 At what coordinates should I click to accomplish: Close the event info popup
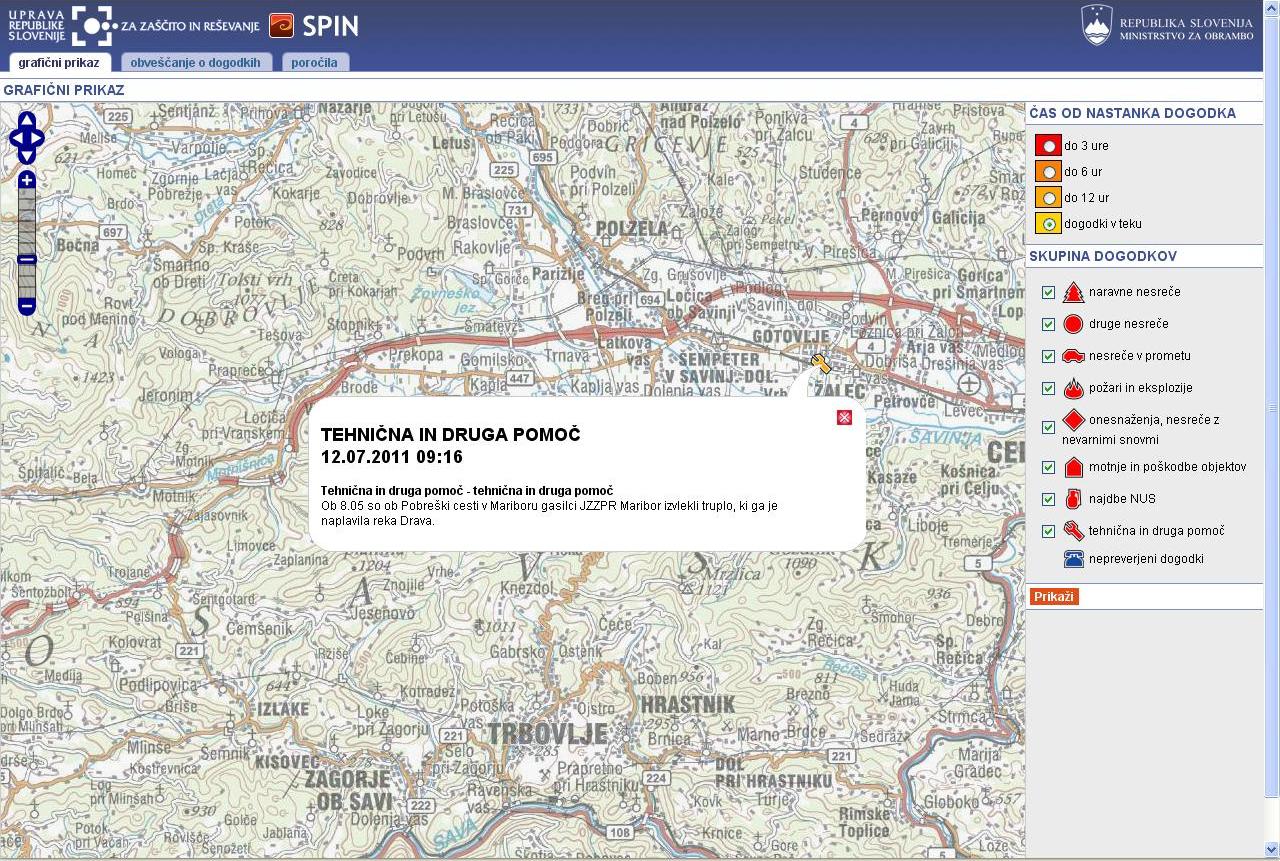point(844,417)
